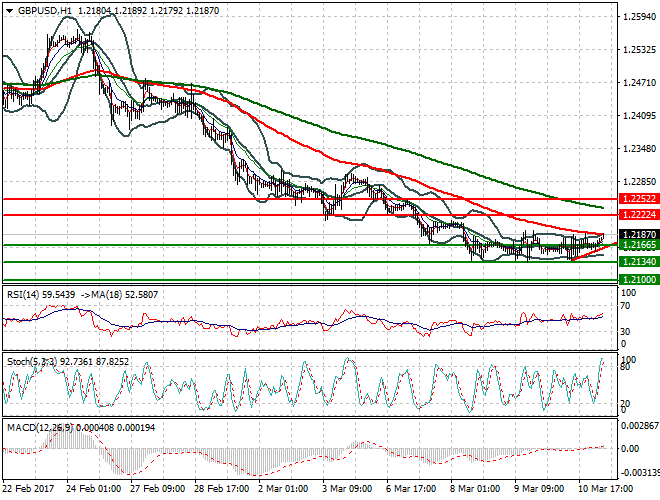Click the black current price tag 1.21870
The image size is (660, 500).
(638, 235)
